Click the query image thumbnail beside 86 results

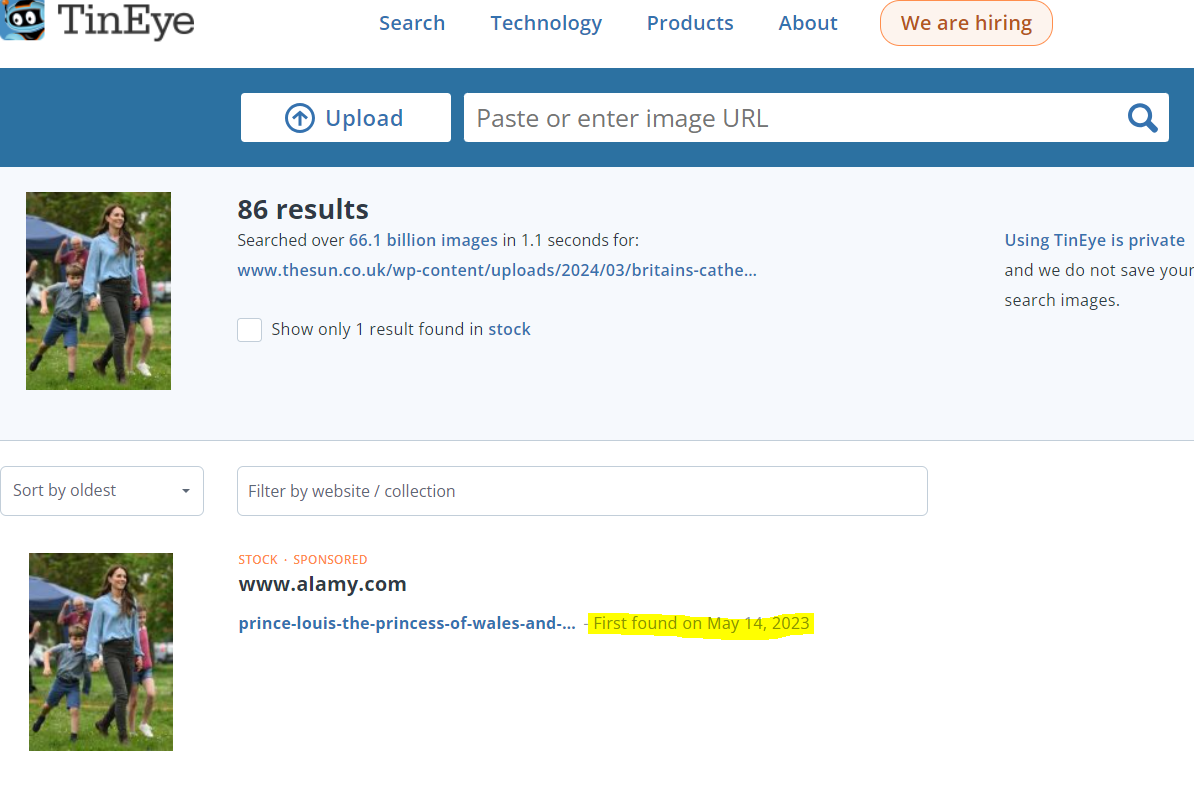click(98, 291)
